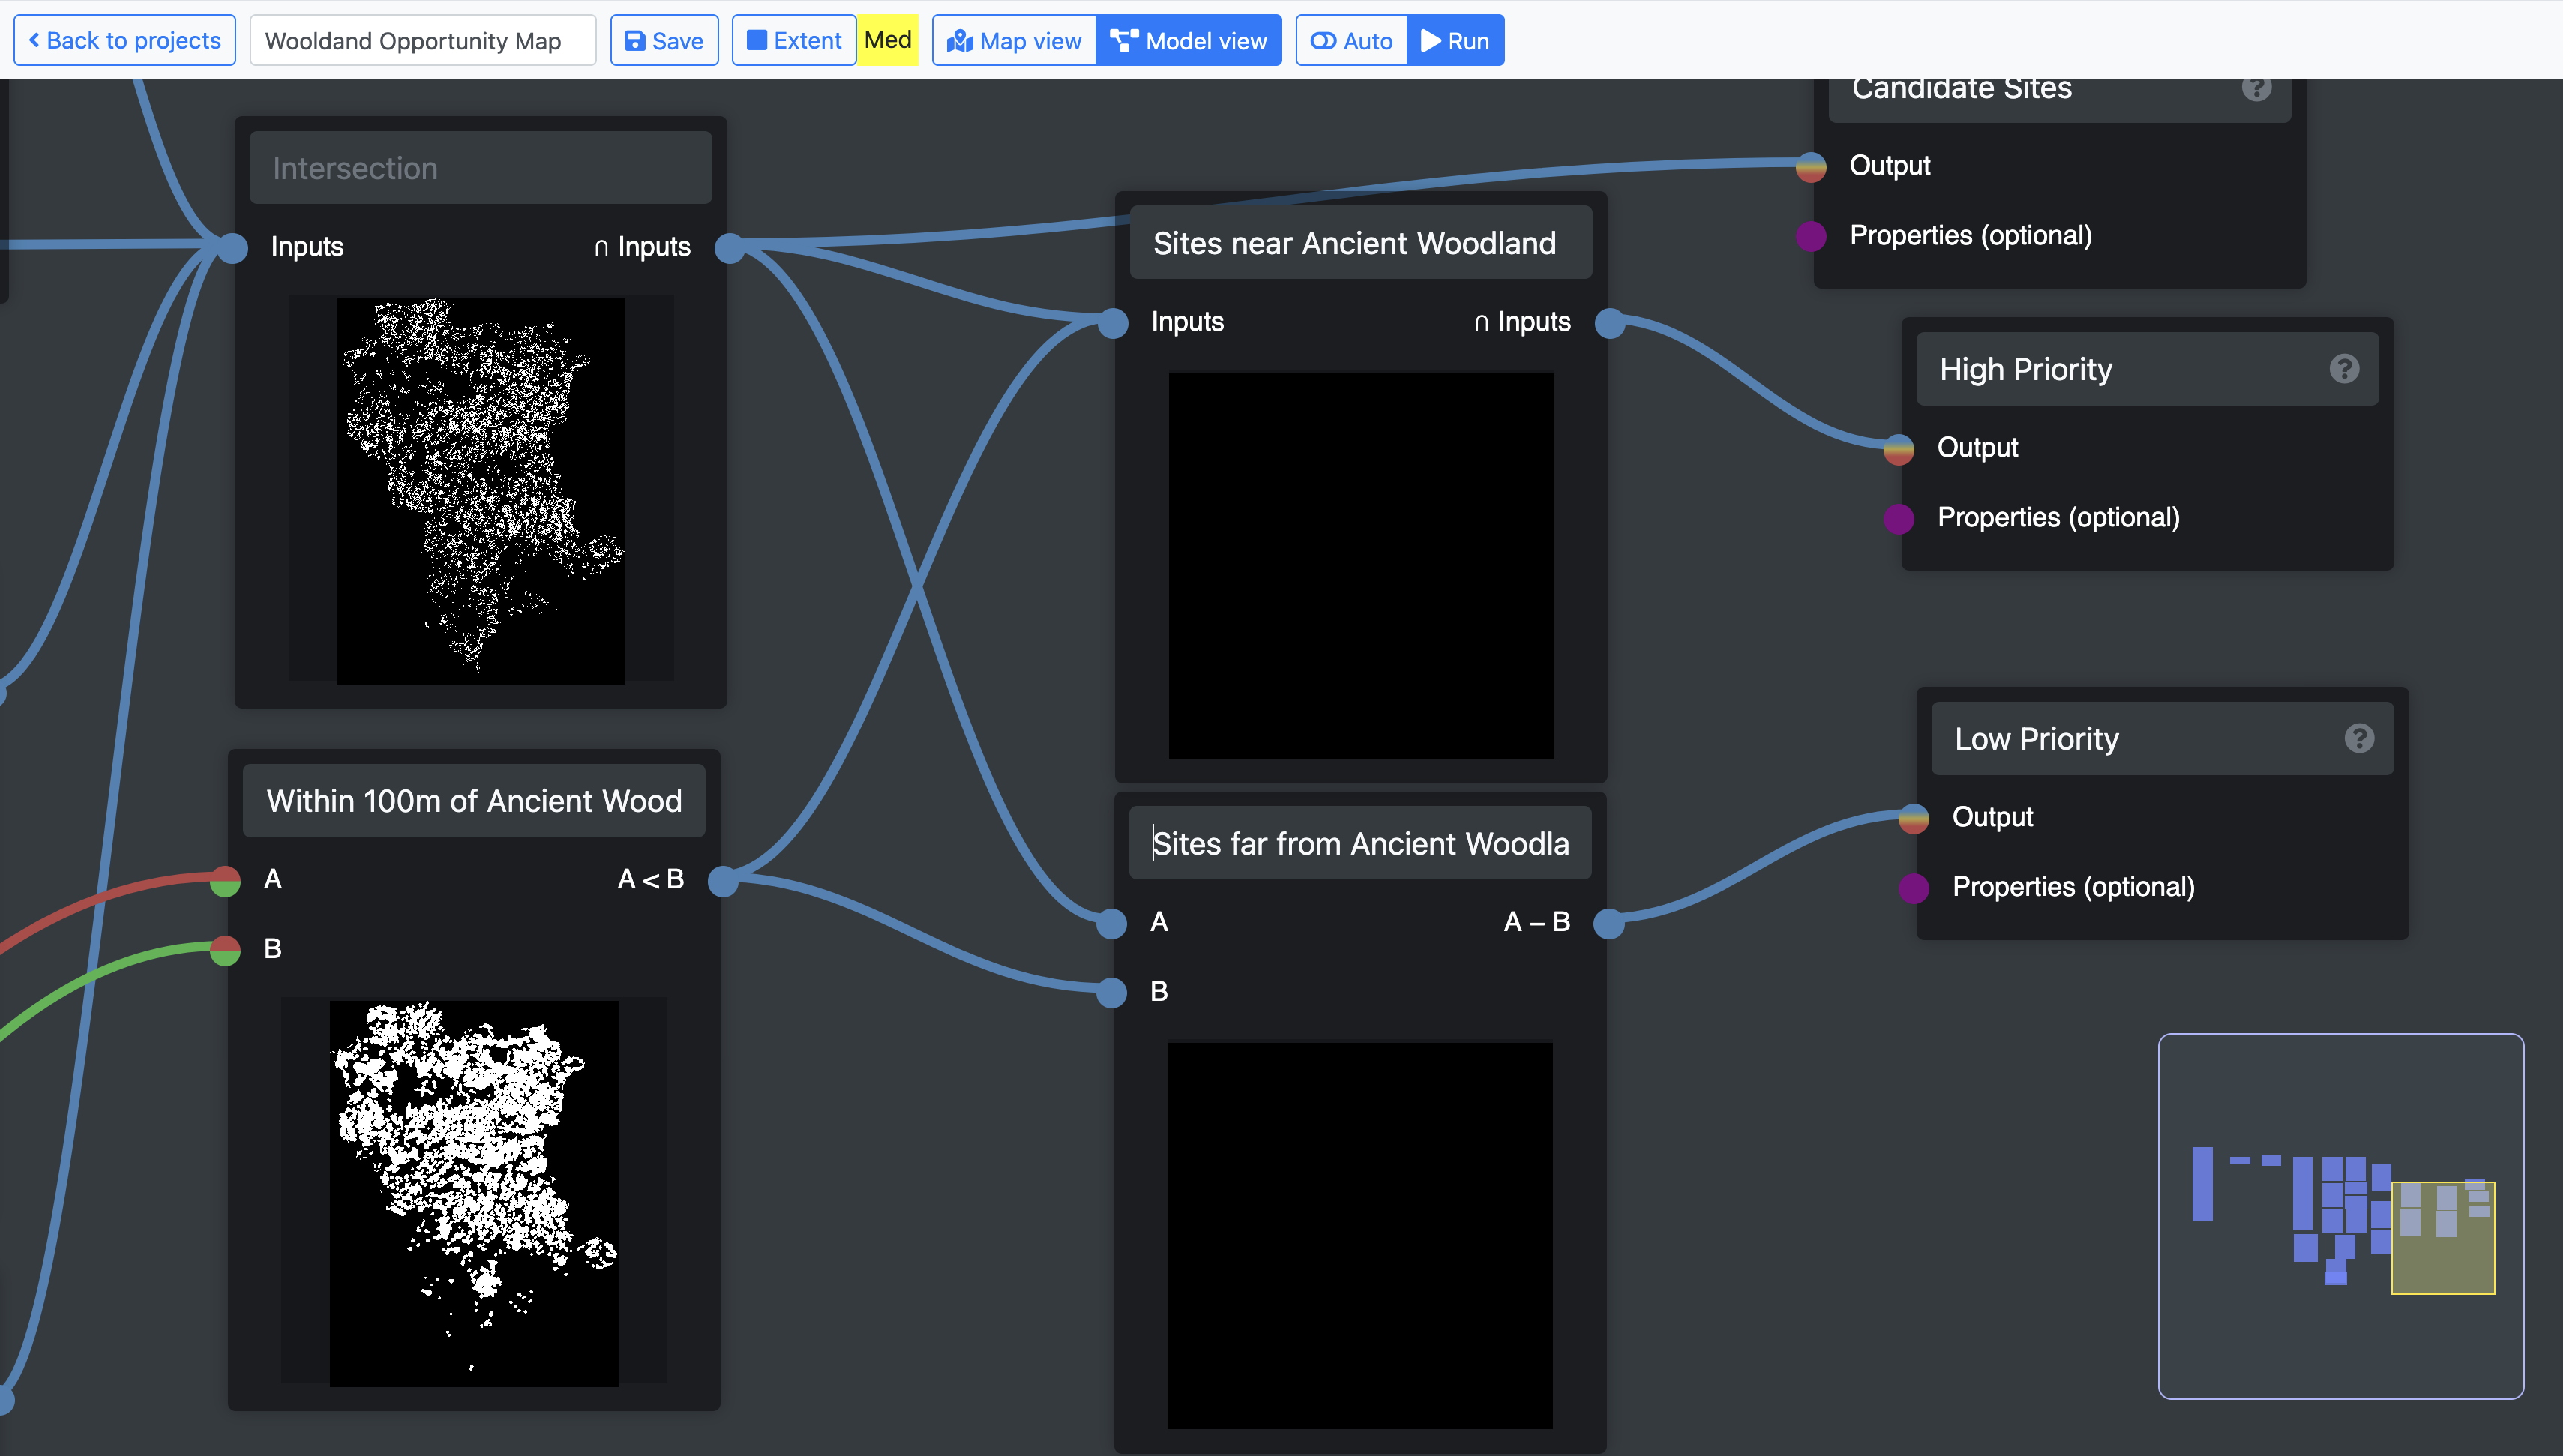Toggle the Auto run switch
The height and width of the screenshot is (1456, 2563).
pyautogui.click(x=1351, y=41)
